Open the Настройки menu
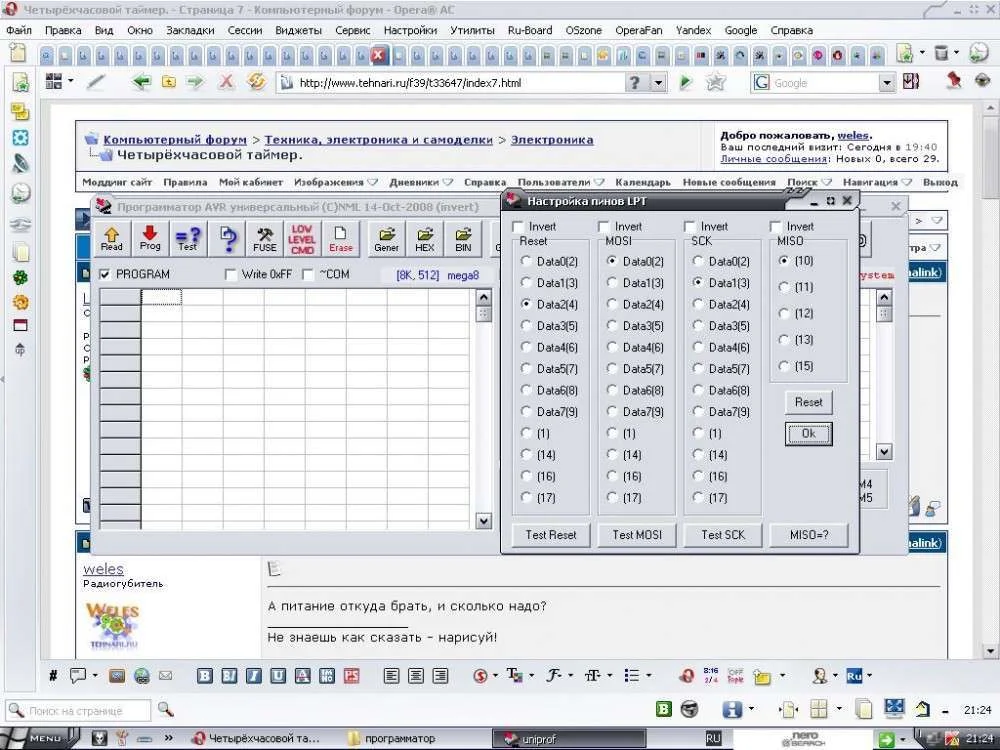Screen dimensions: 1000x750 (x=410, y=30)
